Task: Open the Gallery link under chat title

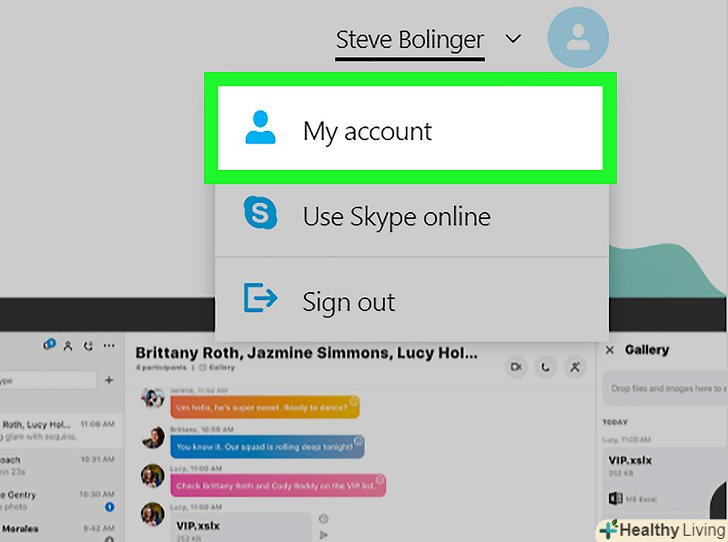Action: (217, 367)
